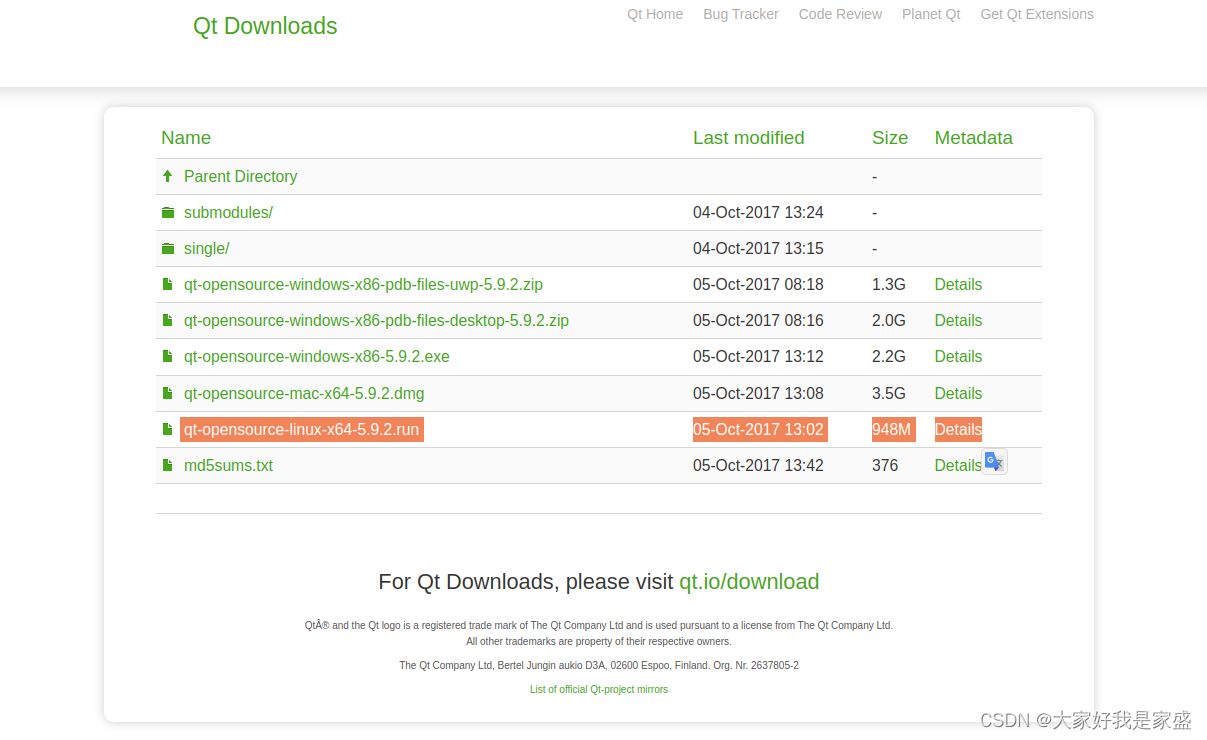Click the Metadata column header

(x=973, y=138)
